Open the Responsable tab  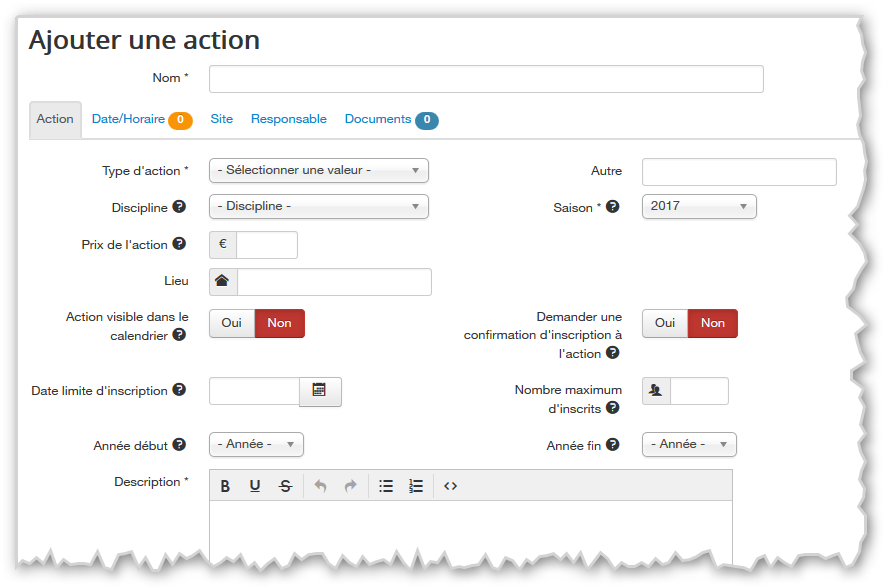(288, 119)
